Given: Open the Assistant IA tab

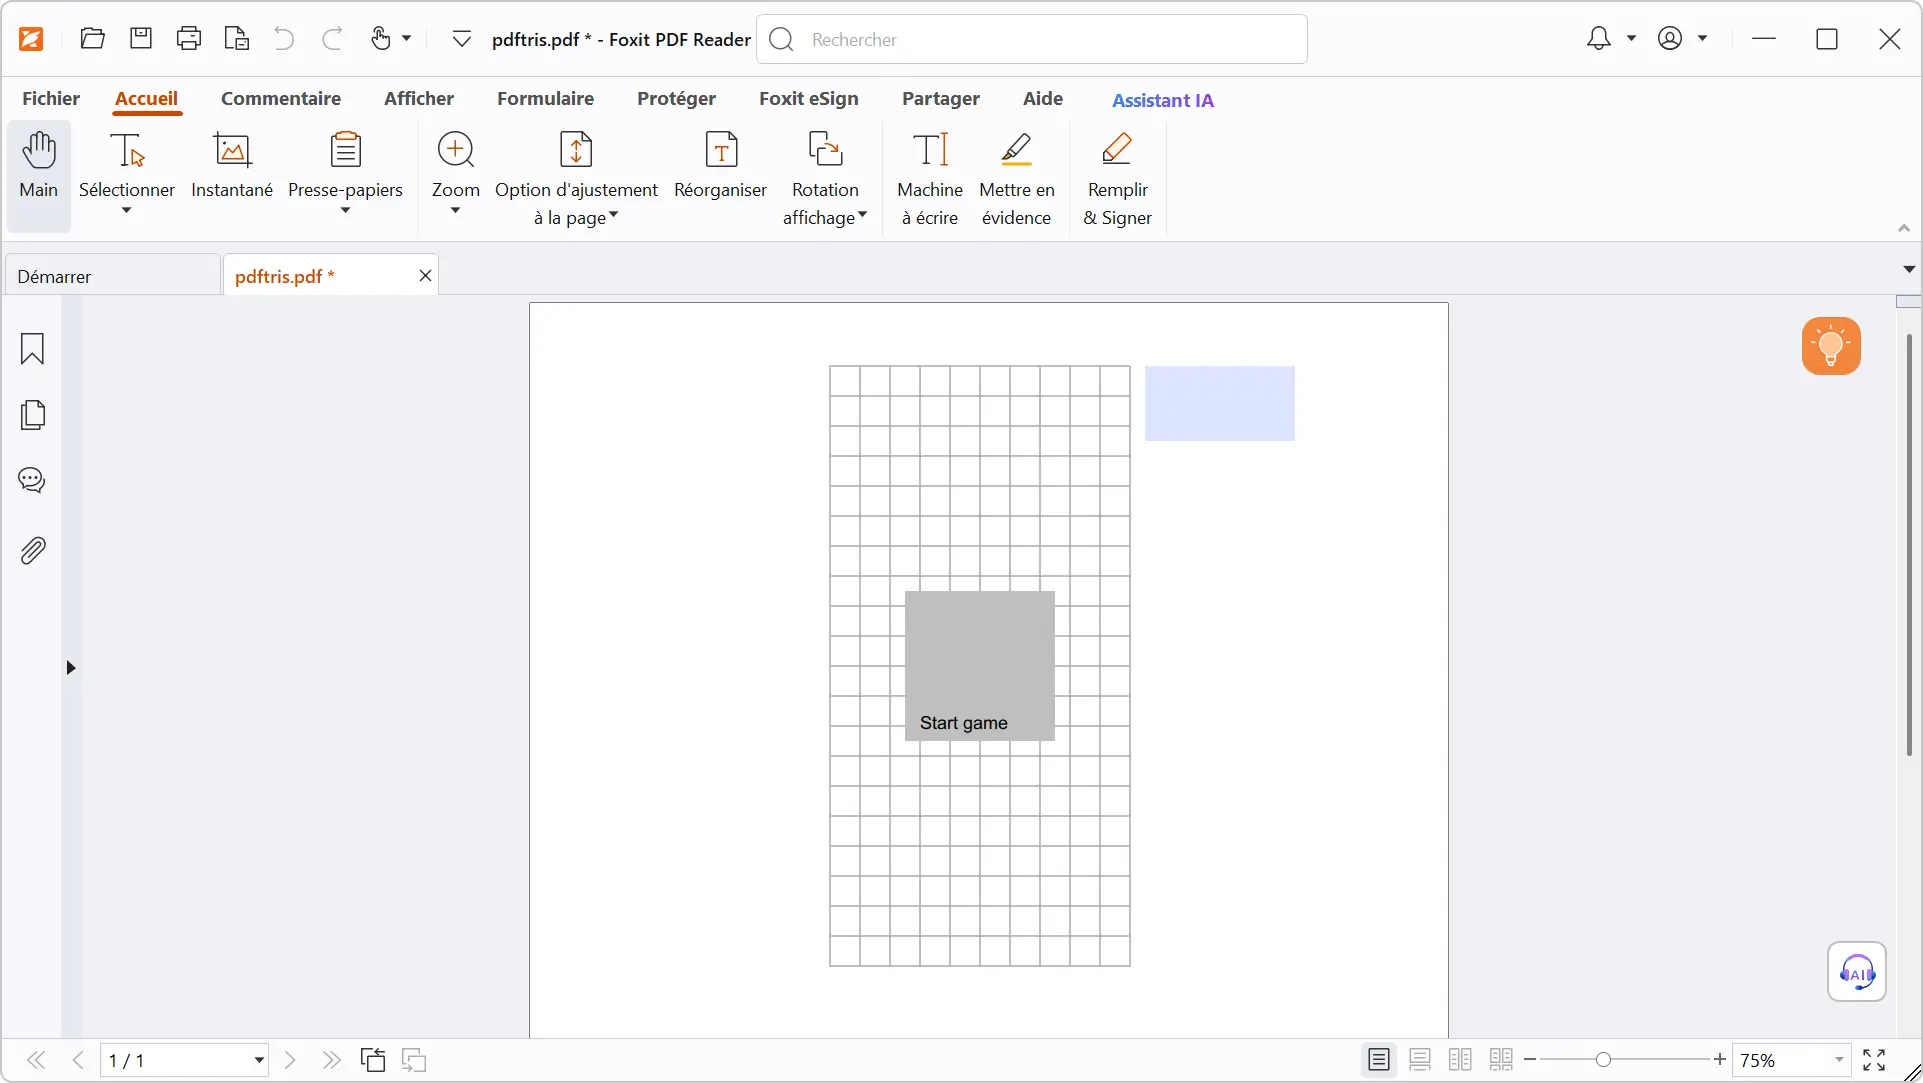Looking at the screenshot, I should tap(1163, 100).
